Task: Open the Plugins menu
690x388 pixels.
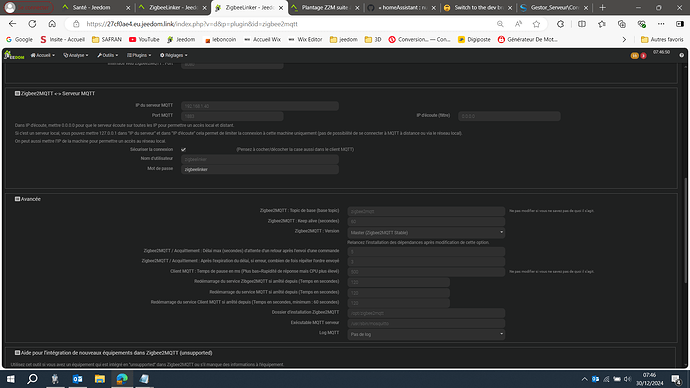Action: coord(139,55)
